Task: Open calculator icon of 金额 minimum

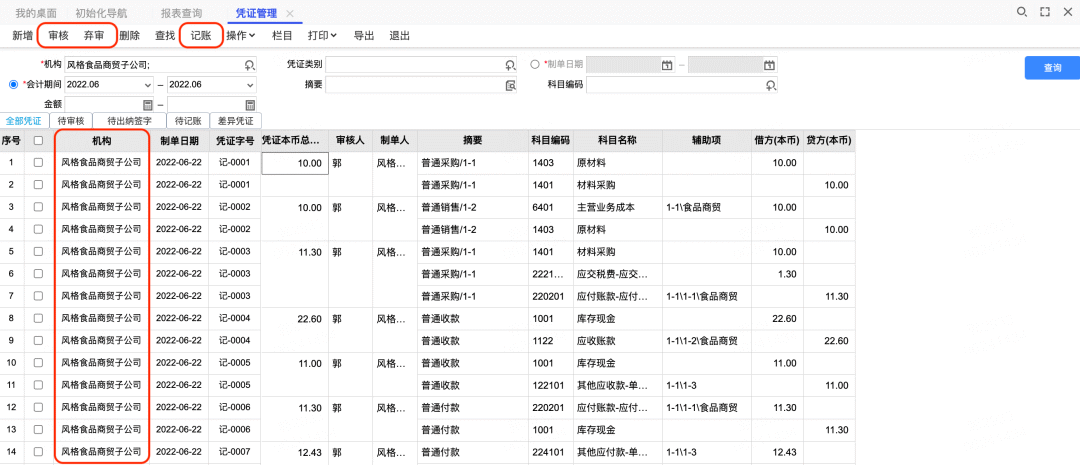Action: point(147,105)
